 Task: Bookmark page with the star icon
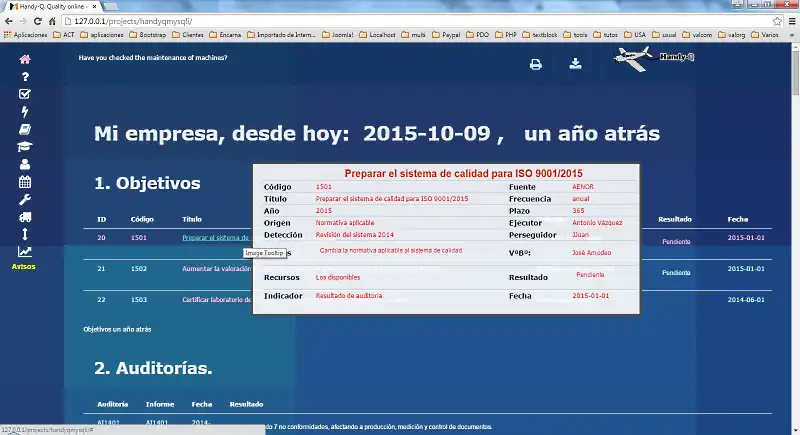777,21
